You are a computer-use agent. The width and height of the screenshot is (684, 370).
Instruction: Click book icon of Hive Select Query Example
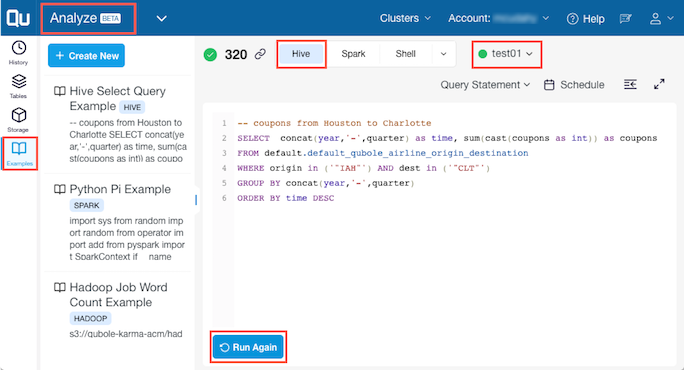pyautogui.click(x=60, y=91)
